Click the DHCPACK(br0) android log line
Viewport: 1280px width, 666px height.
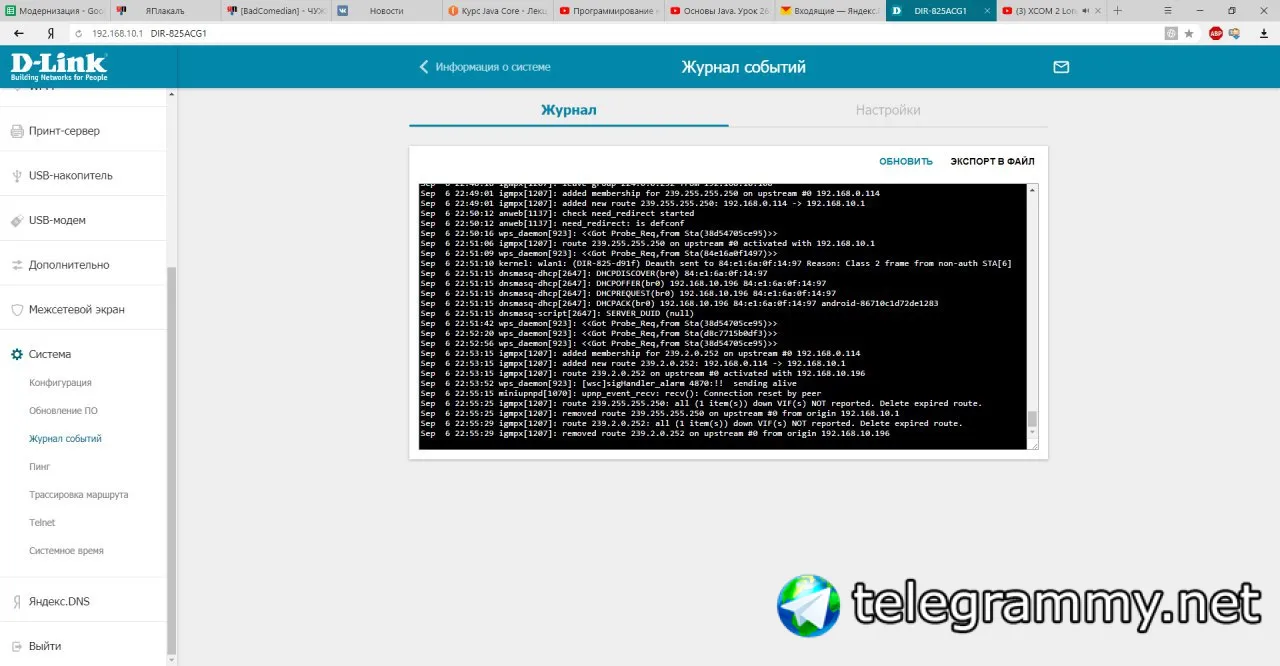point(679,303)
